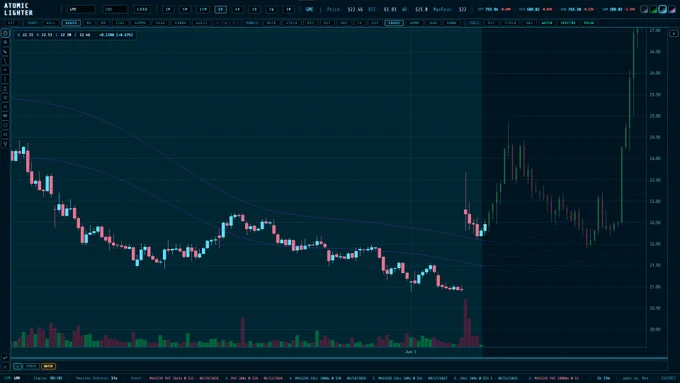The width and height of the screenshot is (680, 383).
Task: Click the LOAD button
Action: coord(142,9)
